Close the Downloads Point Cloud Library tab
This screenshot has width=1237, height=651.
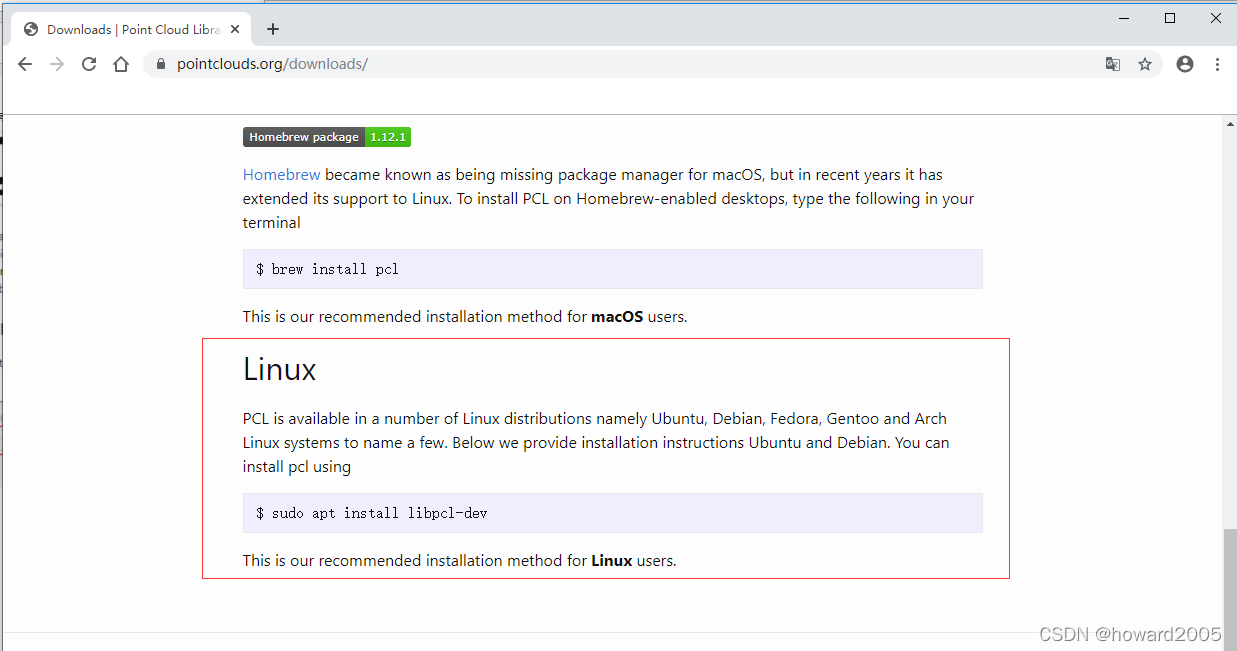tap(237, 29)
